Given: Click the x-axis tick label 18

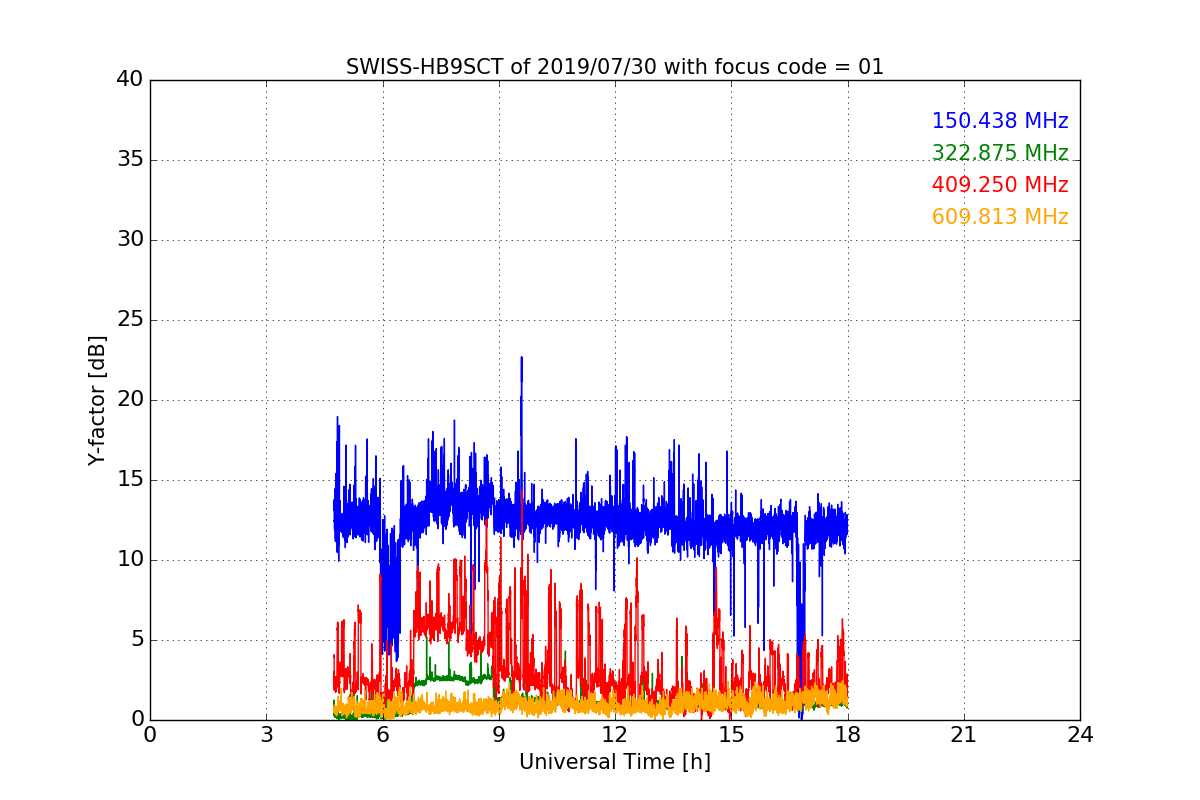Looking at the screenshot, I should (848, 735).
